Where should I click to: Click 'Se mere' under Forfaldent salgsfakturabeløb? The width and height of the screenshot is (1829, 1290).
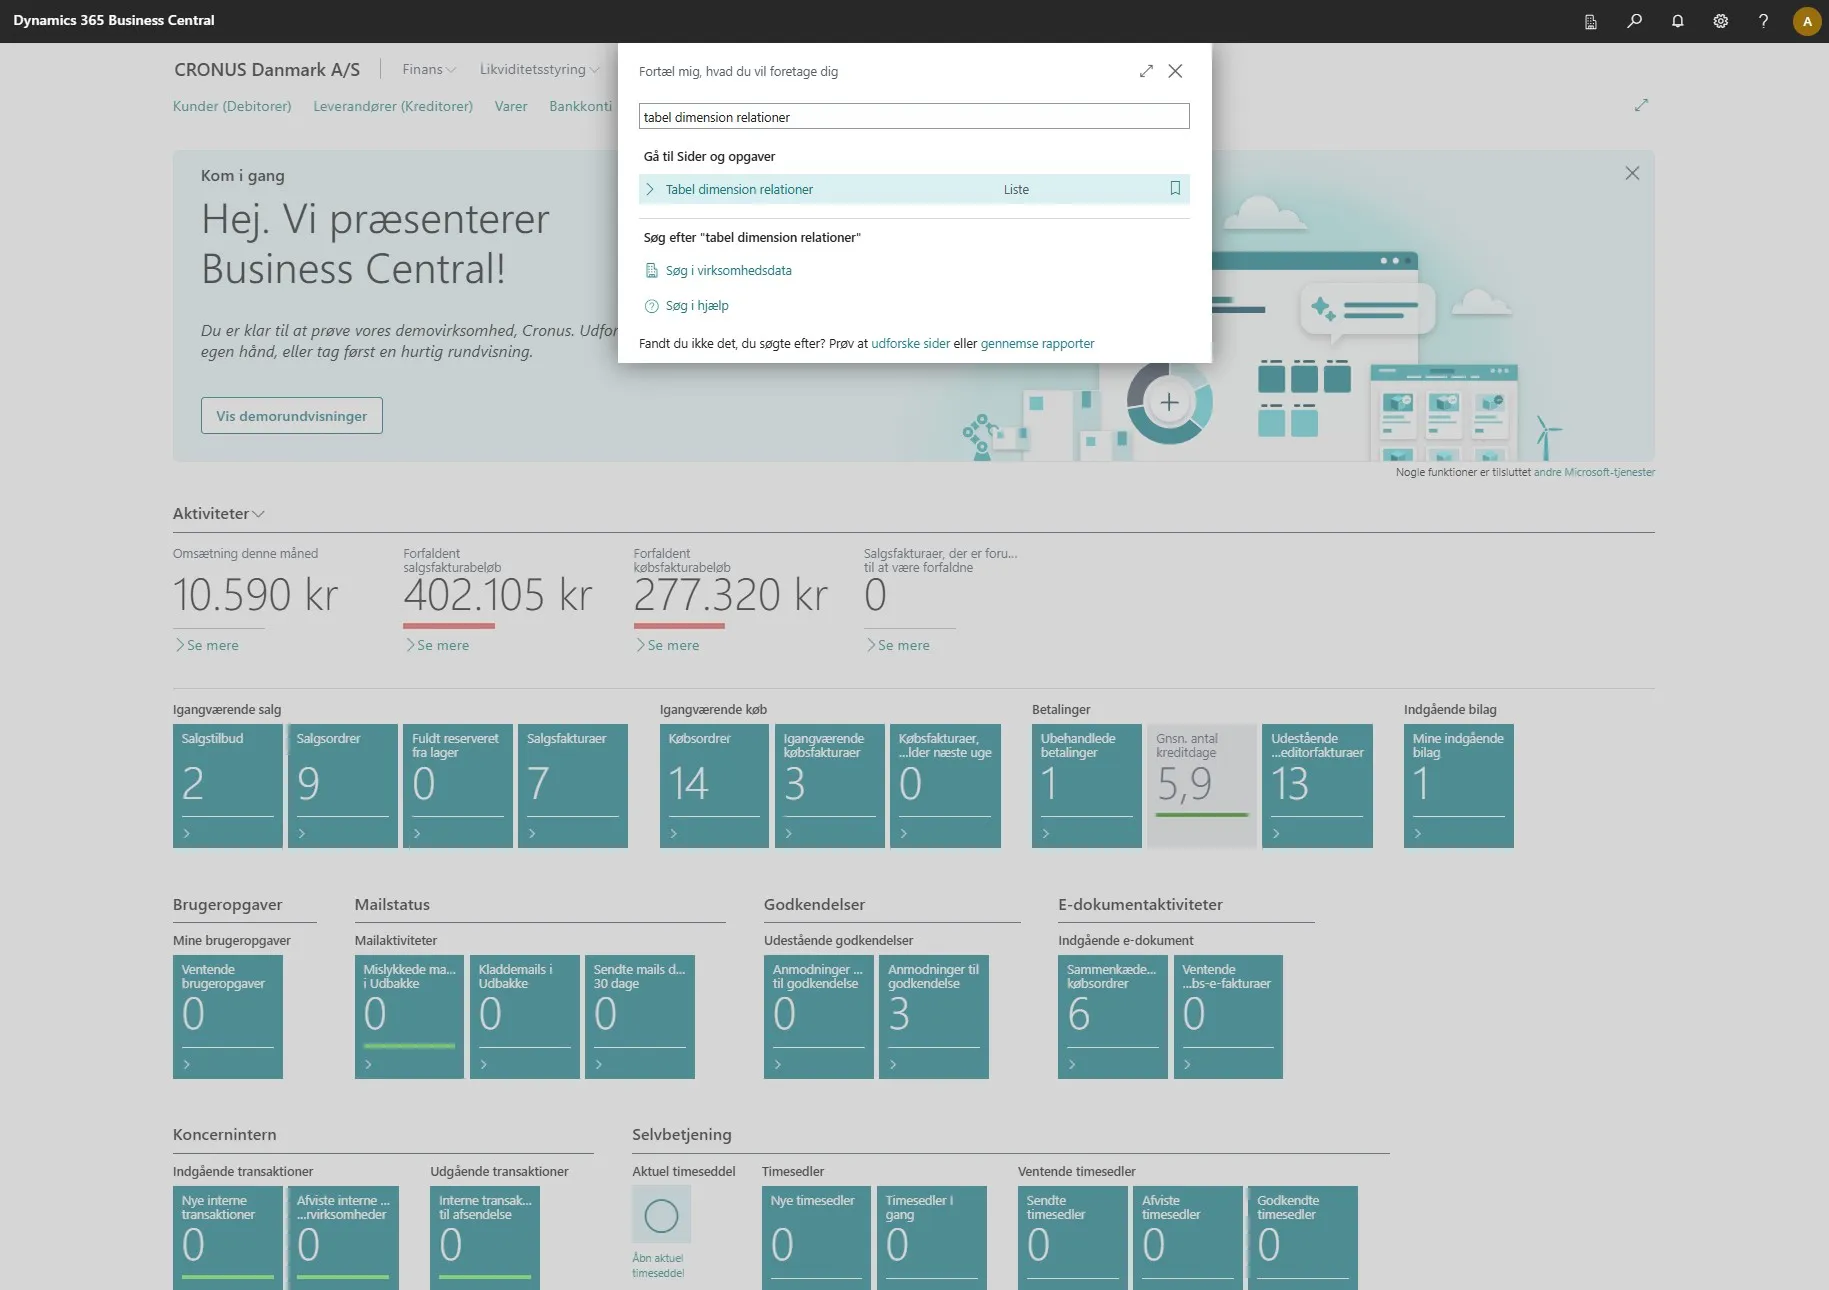tap(437, 646)
